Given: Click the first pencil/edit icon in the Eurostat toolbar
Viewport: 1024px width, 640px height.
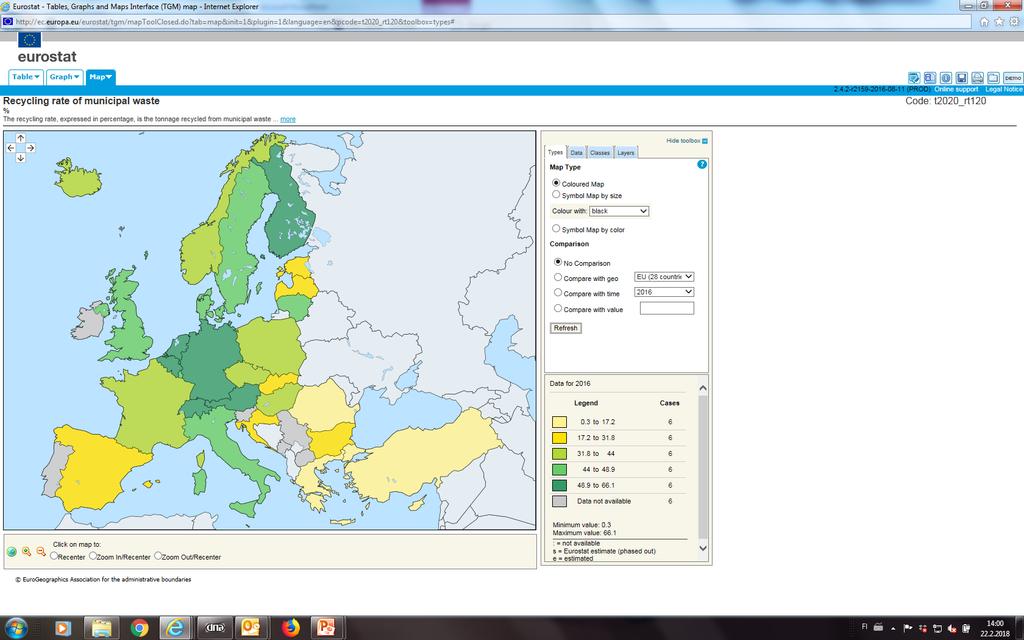Looking at the screenshot, I should pyautogui.click(x=914, y=78).
